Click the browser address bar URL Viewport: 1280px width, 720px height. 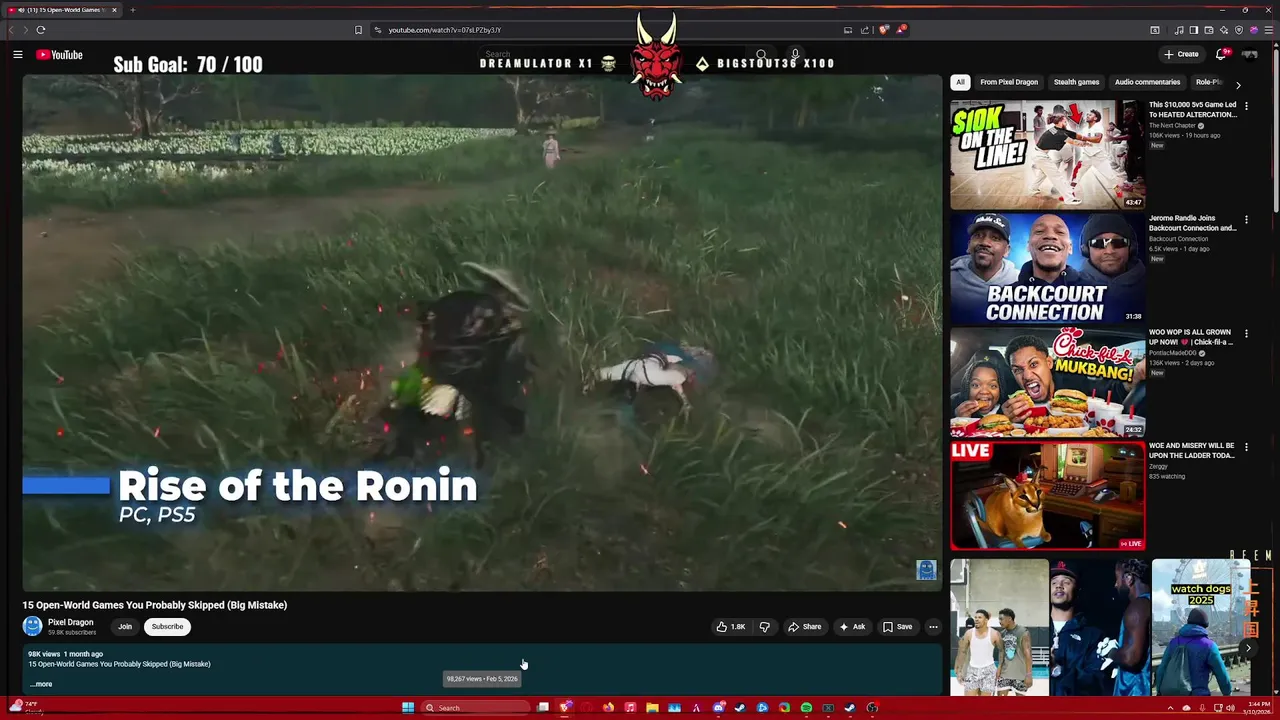pos(445,30)
